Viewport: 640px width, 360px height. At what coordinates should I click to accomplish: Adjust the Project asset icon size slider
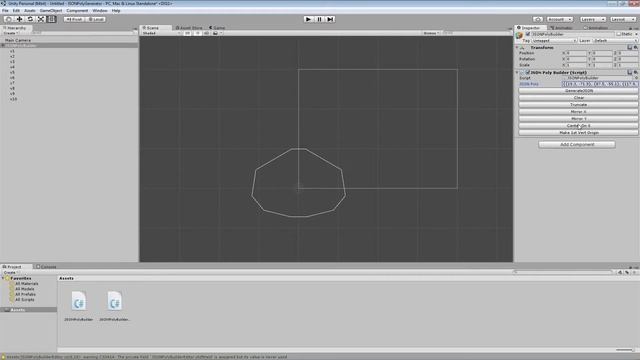[x=624, y=350]
